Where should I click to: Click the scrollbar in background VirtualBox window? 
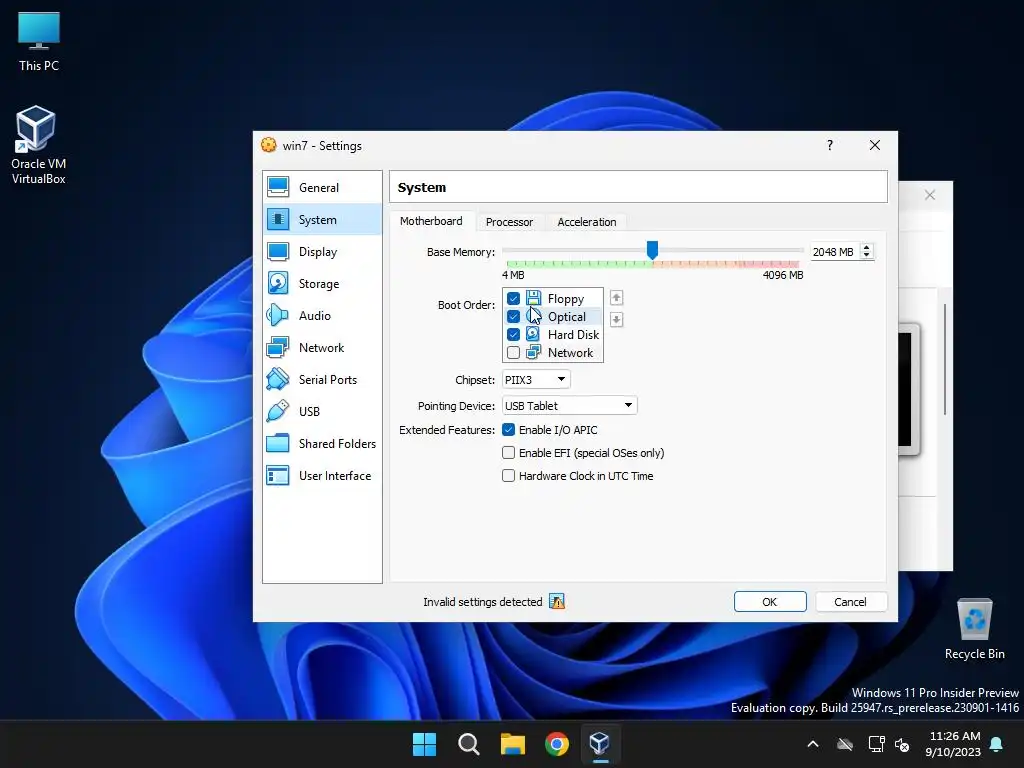pos(945,359)
